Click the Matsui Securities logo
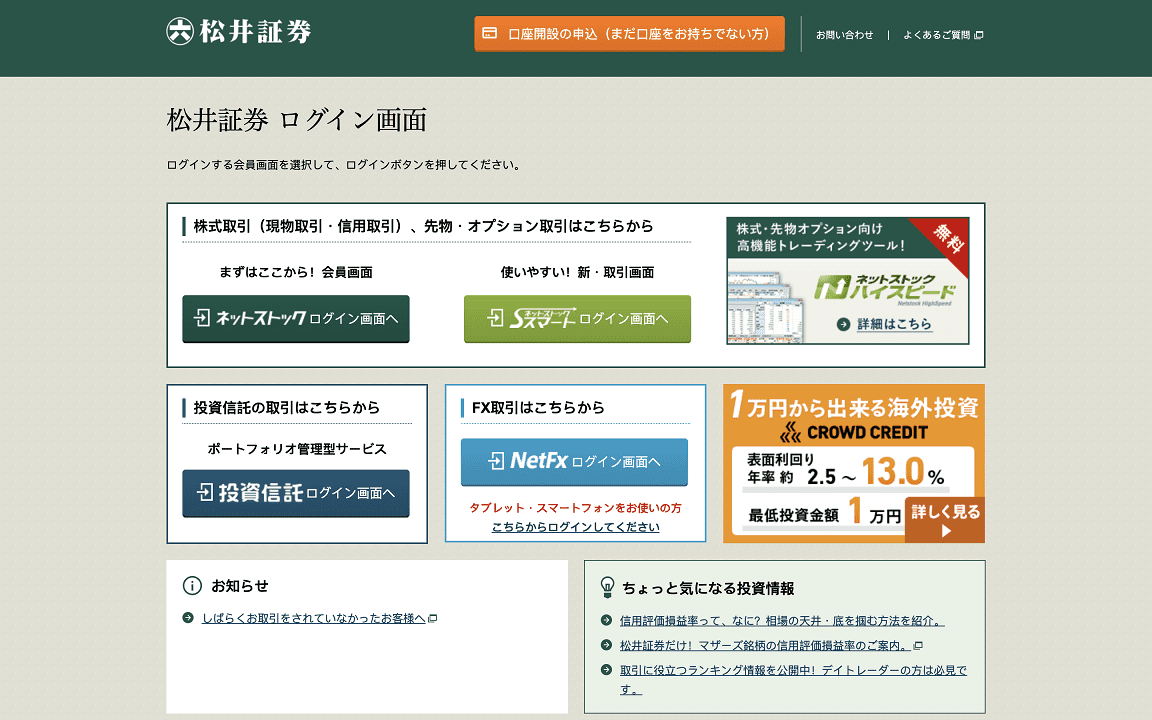The image size is (1152, 720). click(x=239, y=31)
